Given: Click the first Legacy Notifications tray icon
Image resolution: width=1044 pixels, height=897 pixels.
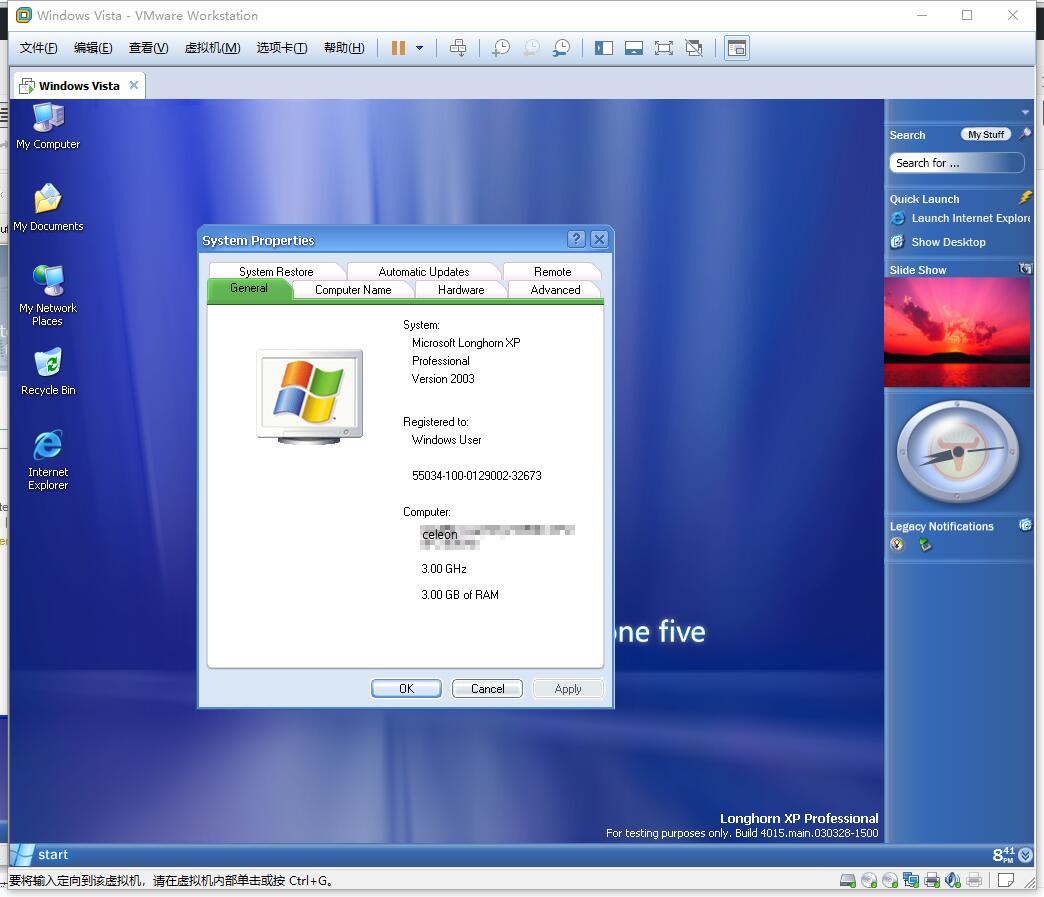Looking at the screenshot, I should click(x=898, y=545).
